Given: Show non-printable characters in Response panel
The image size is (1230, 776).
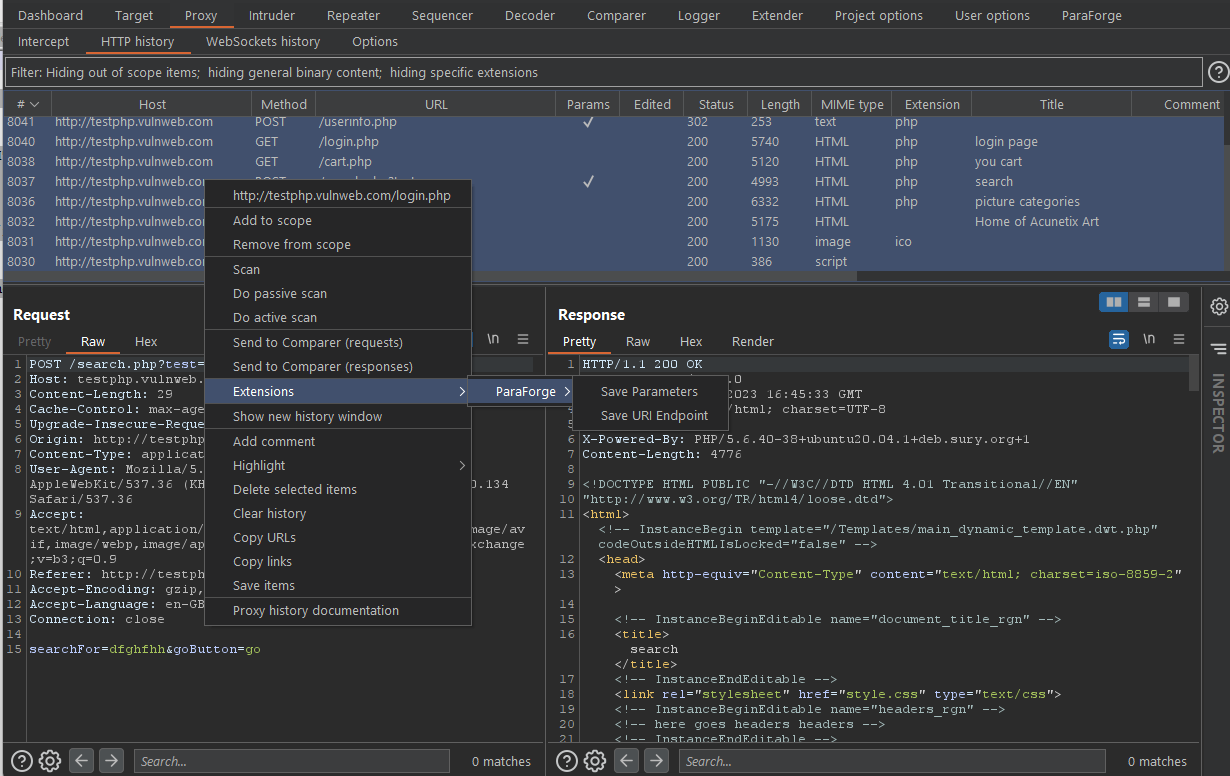Looking at the screenshot, I should (x=1149, y=340).
